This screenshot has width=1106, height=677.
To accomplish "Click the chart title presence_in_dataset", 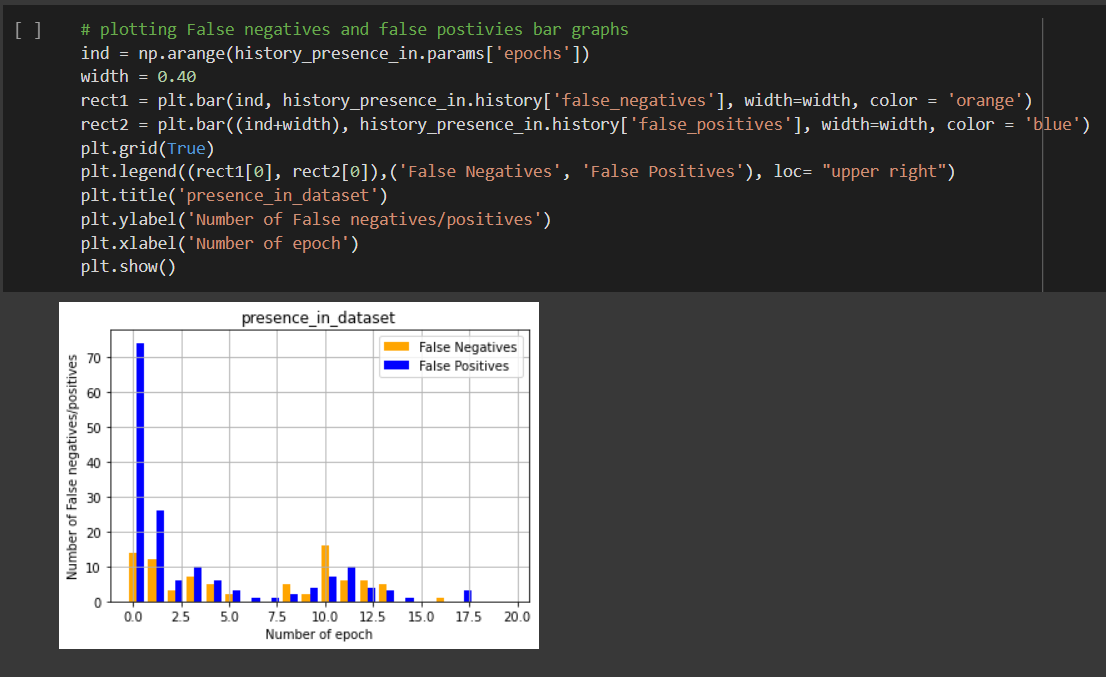I will (318, 318).
